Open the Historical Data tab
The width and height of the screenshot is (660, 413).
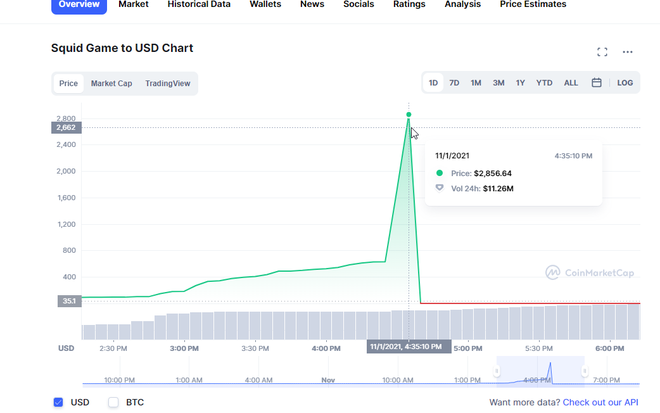(x=198, y=5)
